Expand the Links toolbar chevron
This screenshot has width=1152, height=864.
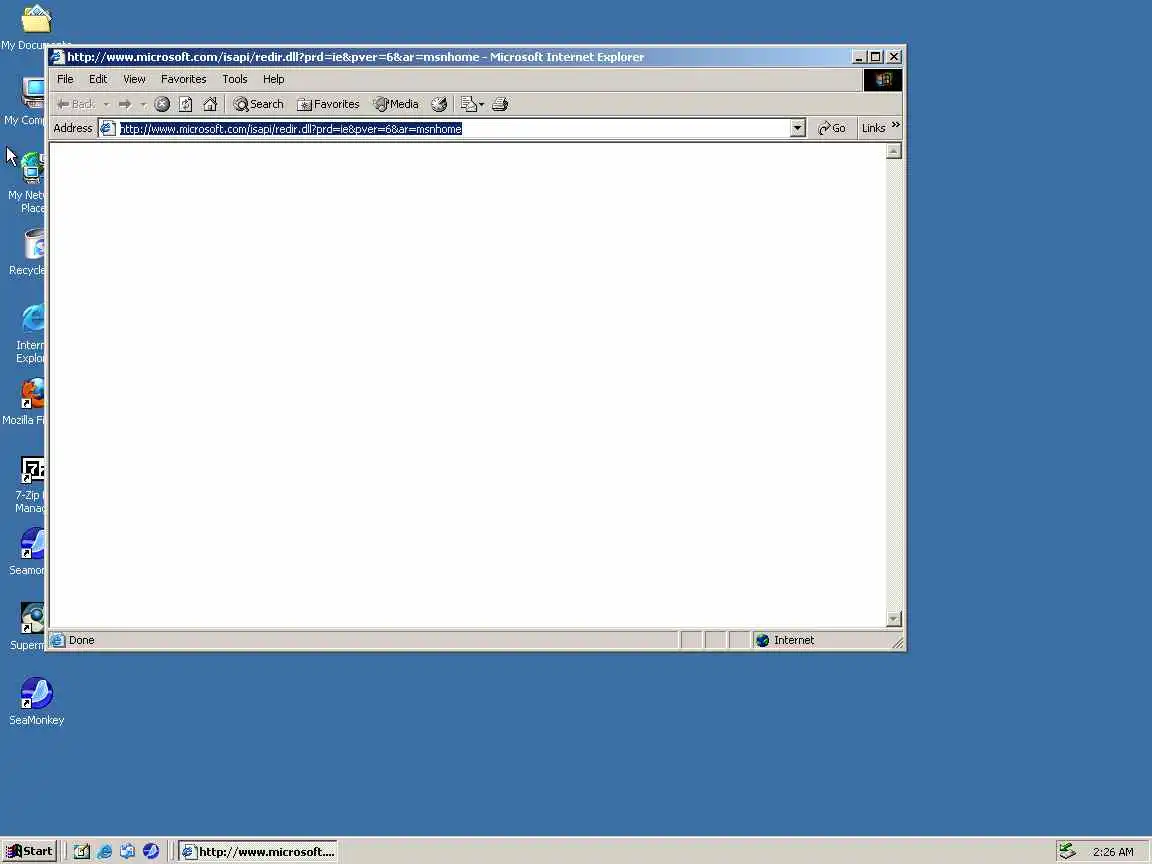[896, 125]
